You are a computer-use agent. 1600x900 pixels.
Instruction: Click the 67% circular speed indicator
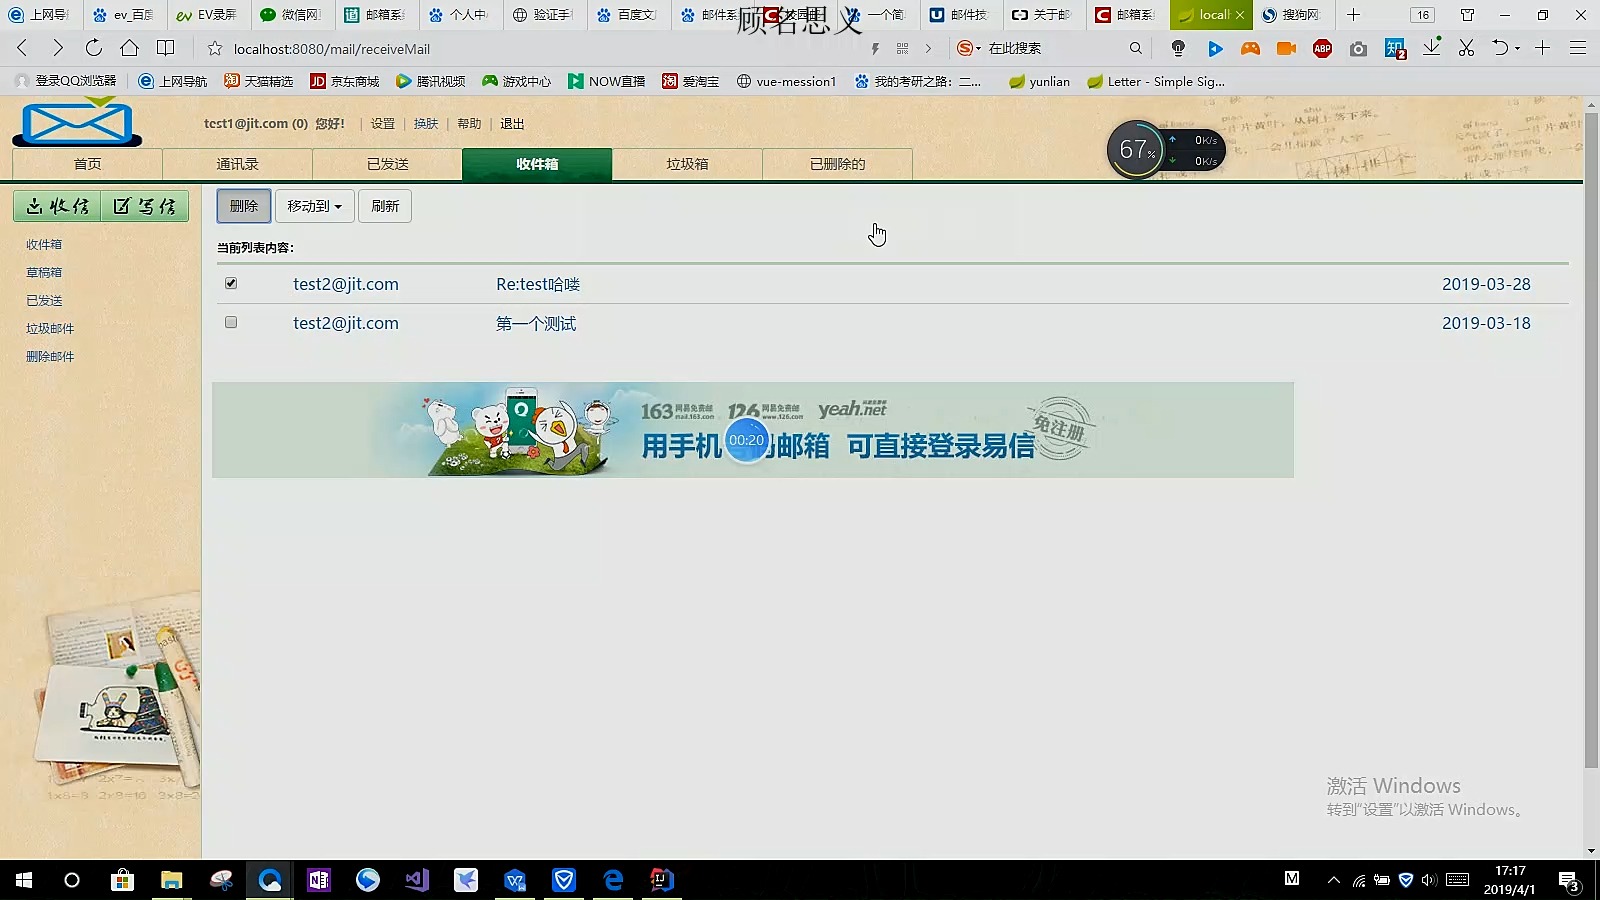coord(1135,148)
